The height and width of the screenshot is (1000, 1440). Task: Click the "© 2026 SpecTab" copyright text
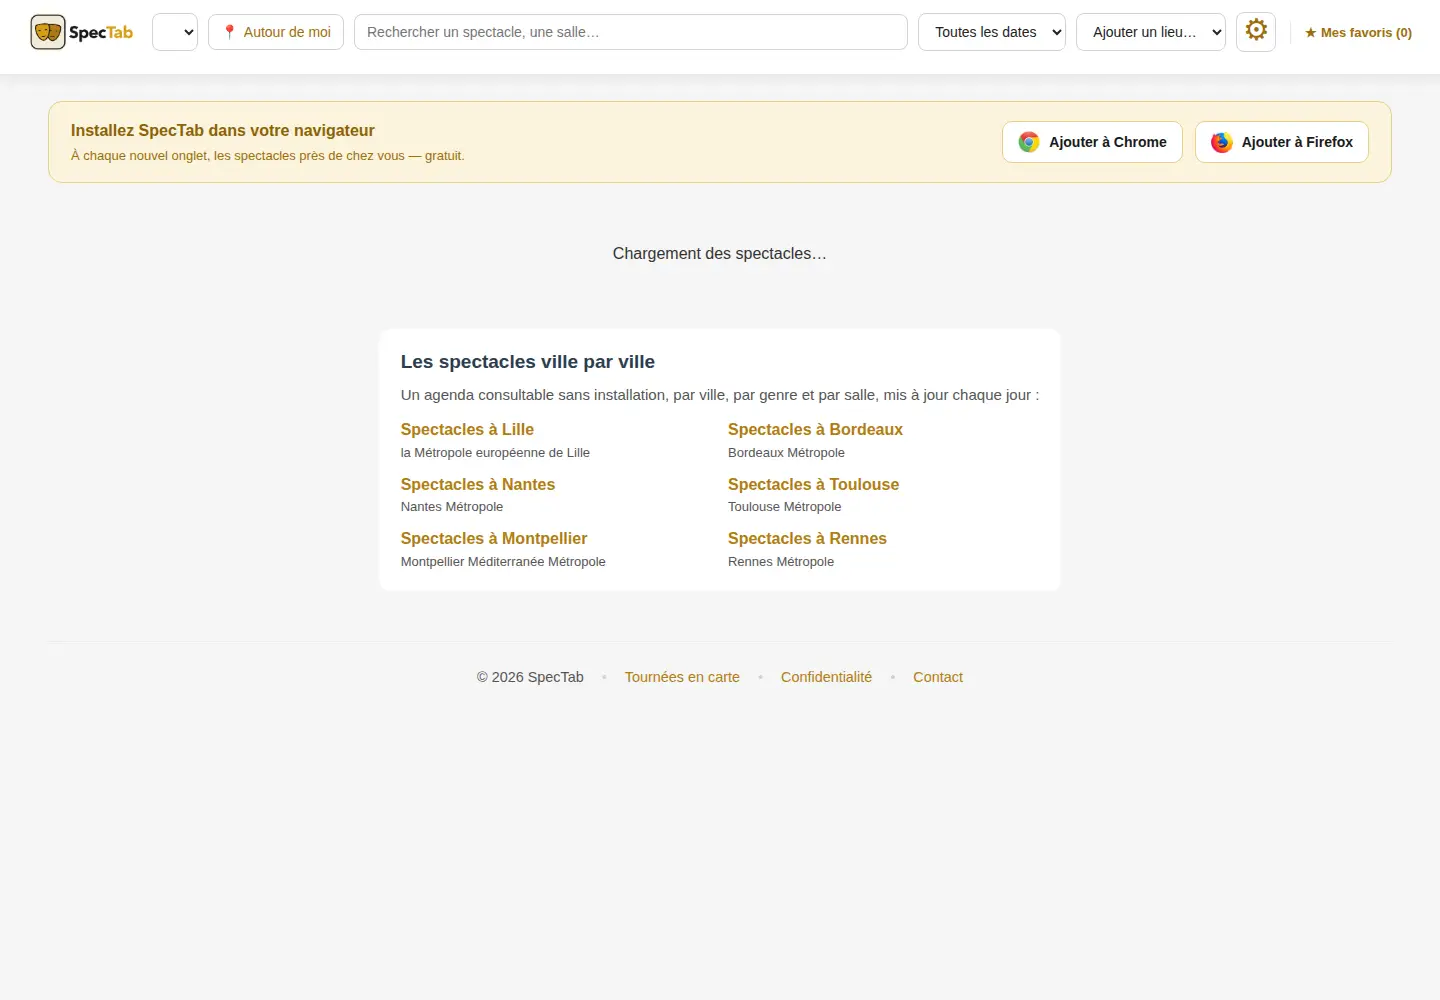530,677
